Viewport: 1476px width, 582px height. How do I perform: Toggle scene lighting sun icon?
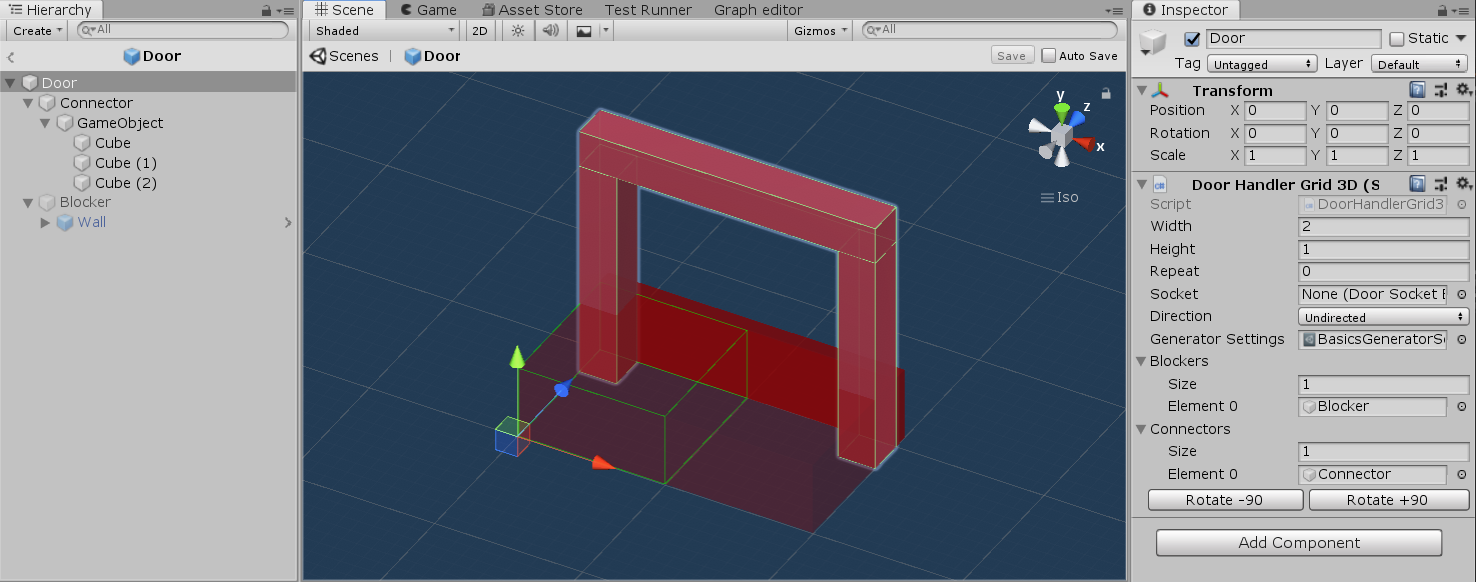[517, 31]
